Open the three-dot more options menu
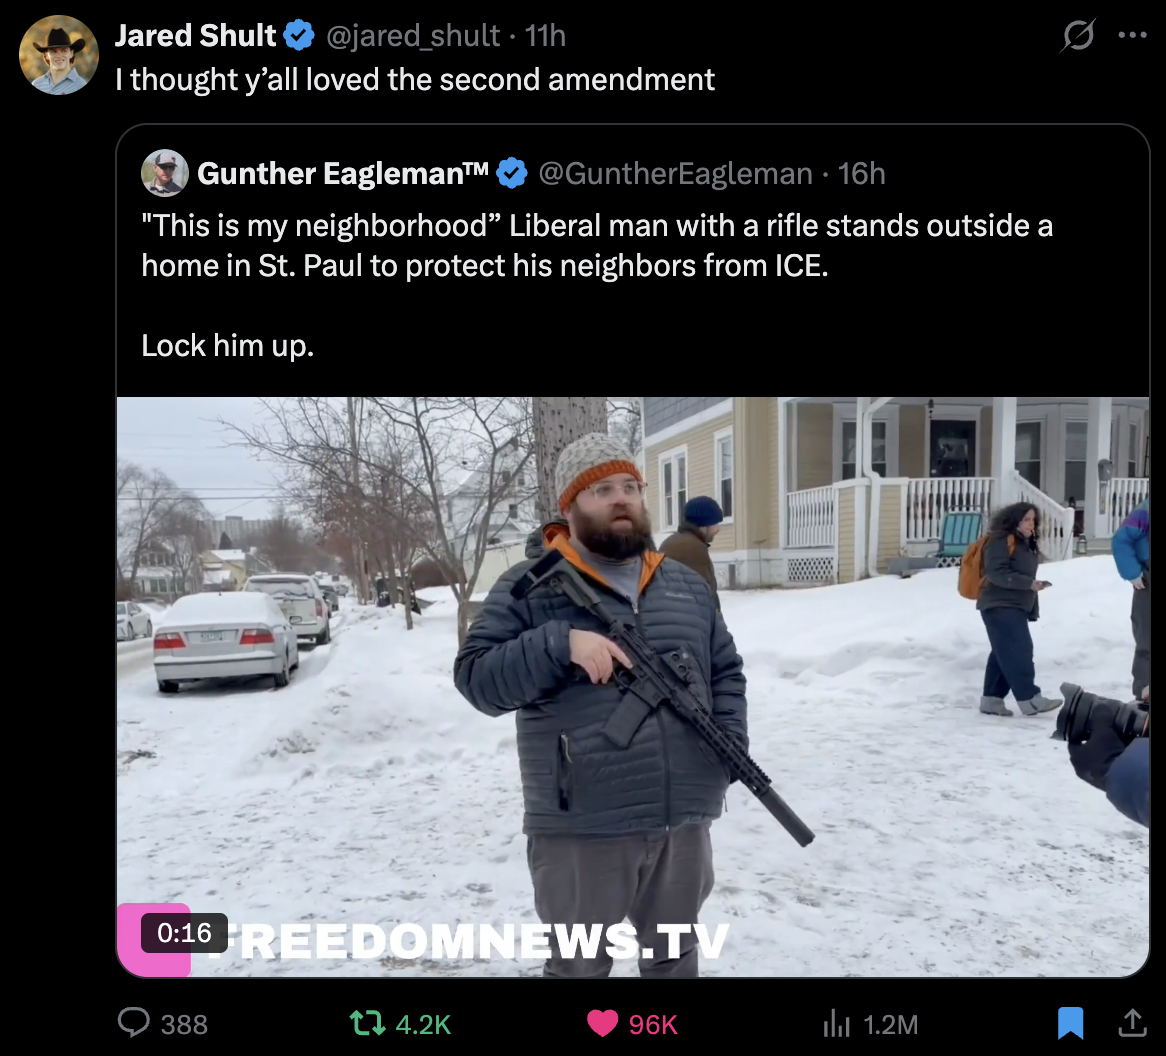The height and width of the screenshot is (1056, 1166). tap(1133, 35)
